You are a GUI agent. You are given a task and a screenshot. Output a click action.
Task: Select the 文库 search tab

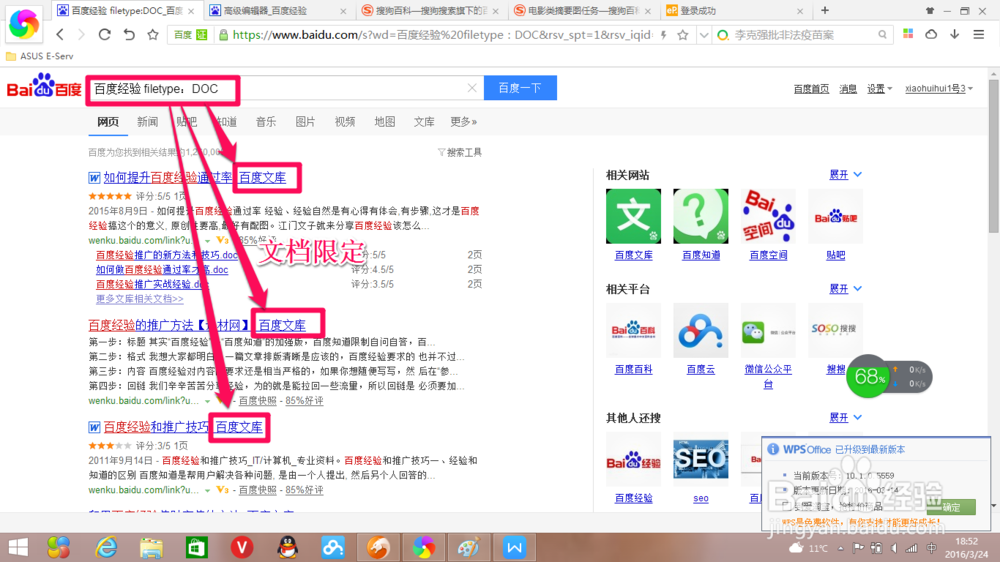coord(424,122)
